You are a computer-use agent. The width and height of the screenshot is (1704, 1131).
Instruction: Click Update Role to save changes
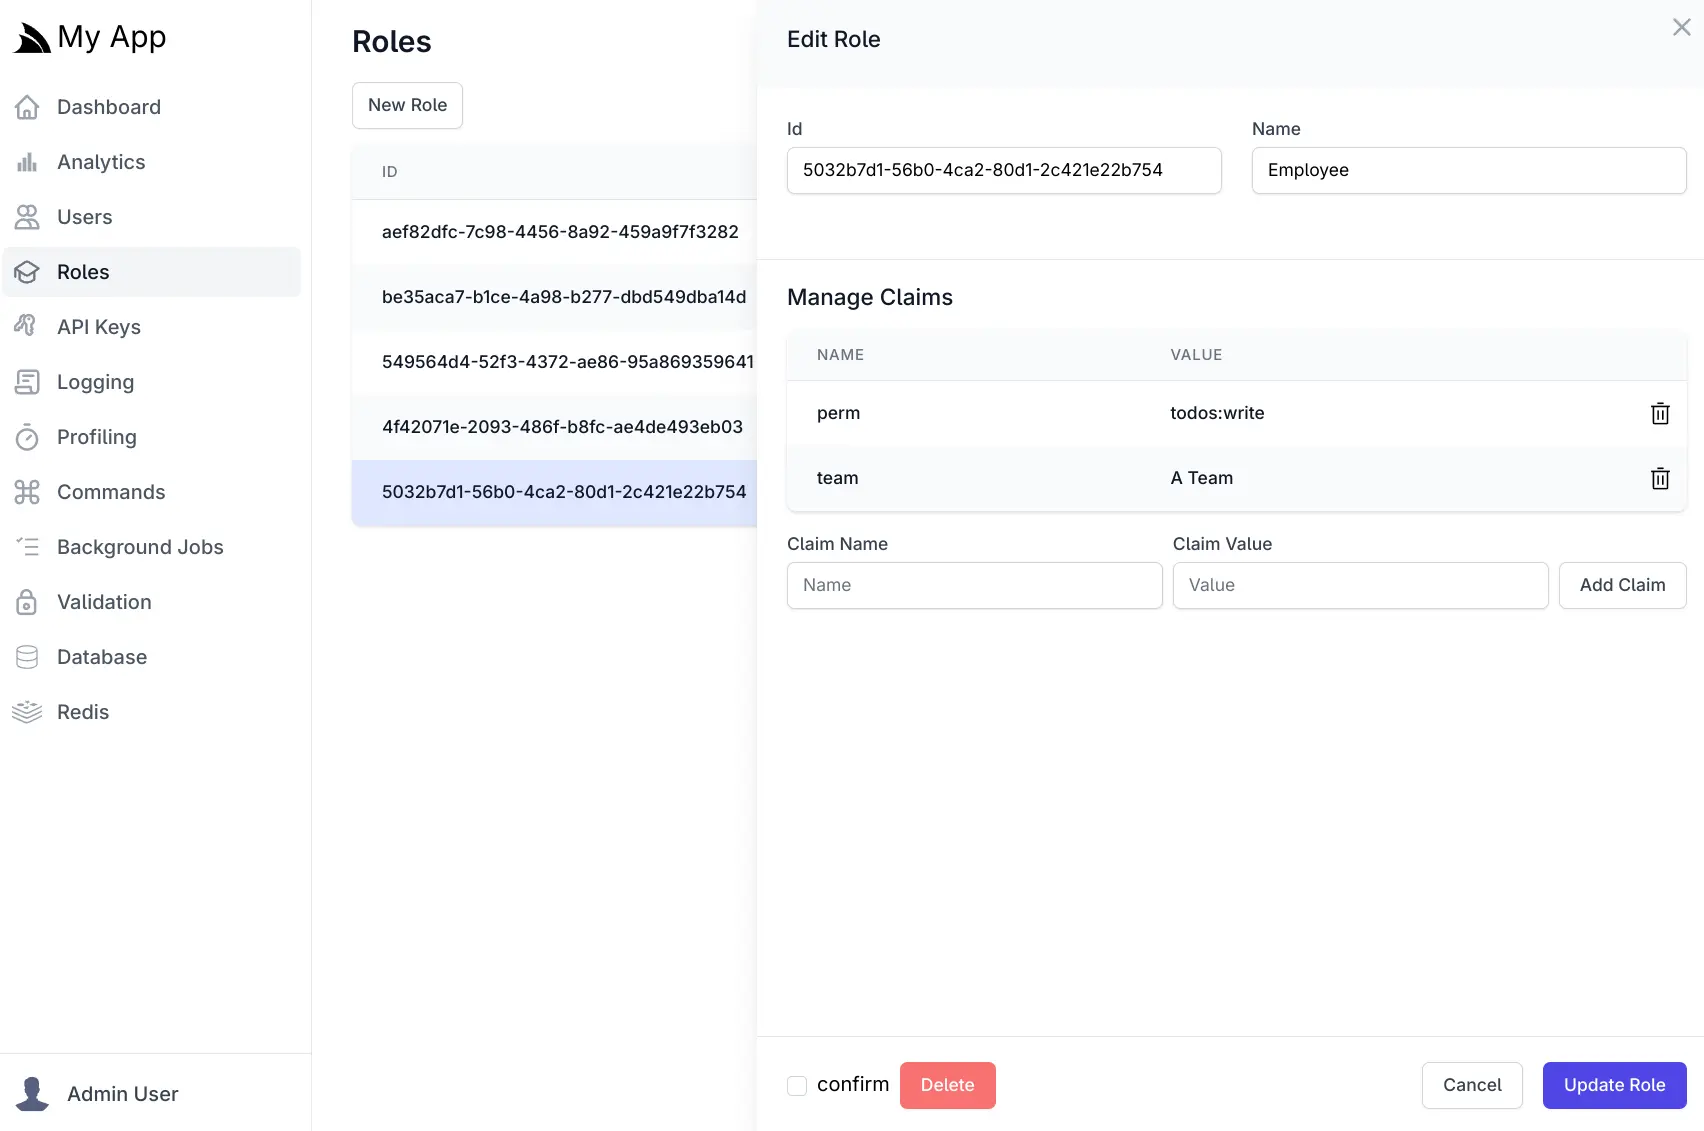[x=1613, y=1085]
